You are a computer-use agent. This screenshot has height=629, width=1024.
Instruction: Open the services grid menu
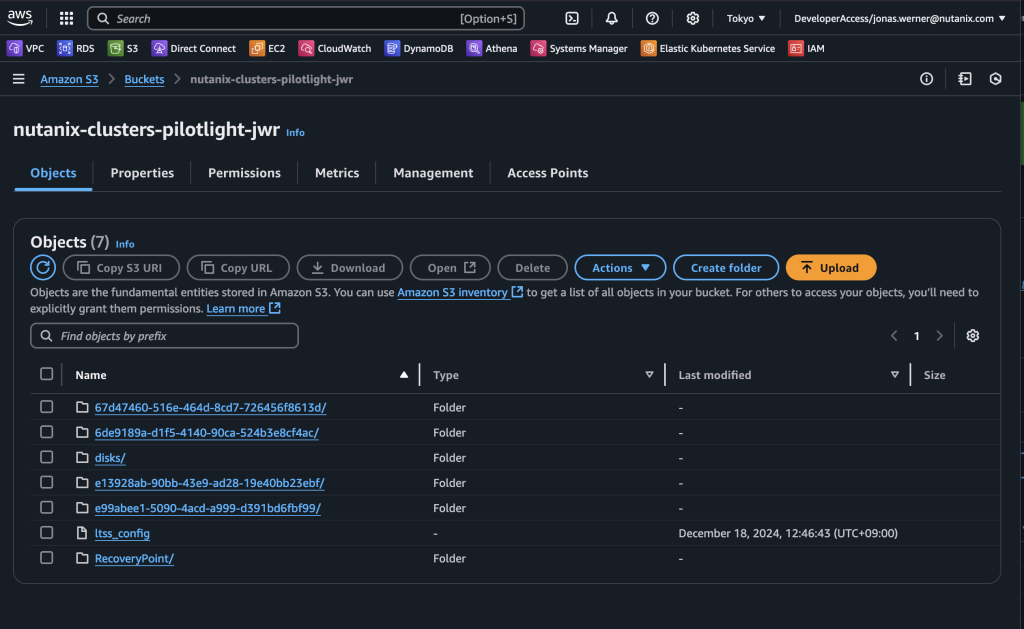click(x=66, y=18)
